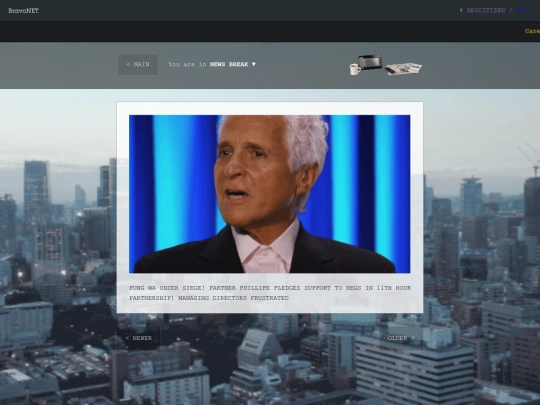Expand the NEWS BREAK section dropdown
The width and height of the screenshot is (540, 405).
[232, 64]
